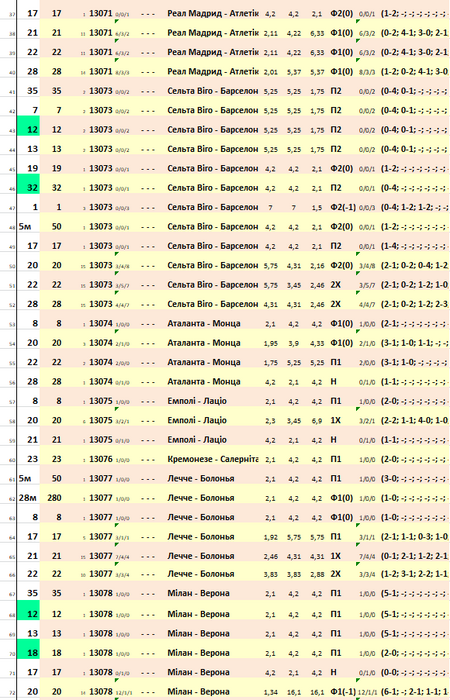
Task: Click the row header number 60
Action: 12,460
